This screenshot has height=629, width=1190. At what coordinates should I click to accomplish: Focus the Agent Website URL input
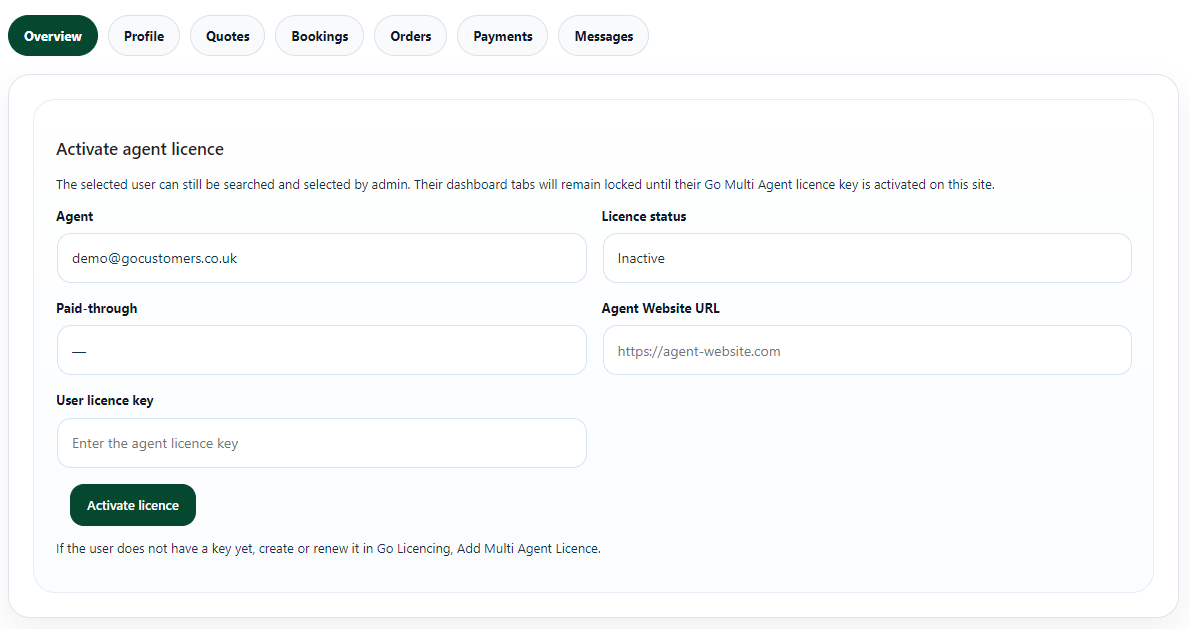[867, 351]
